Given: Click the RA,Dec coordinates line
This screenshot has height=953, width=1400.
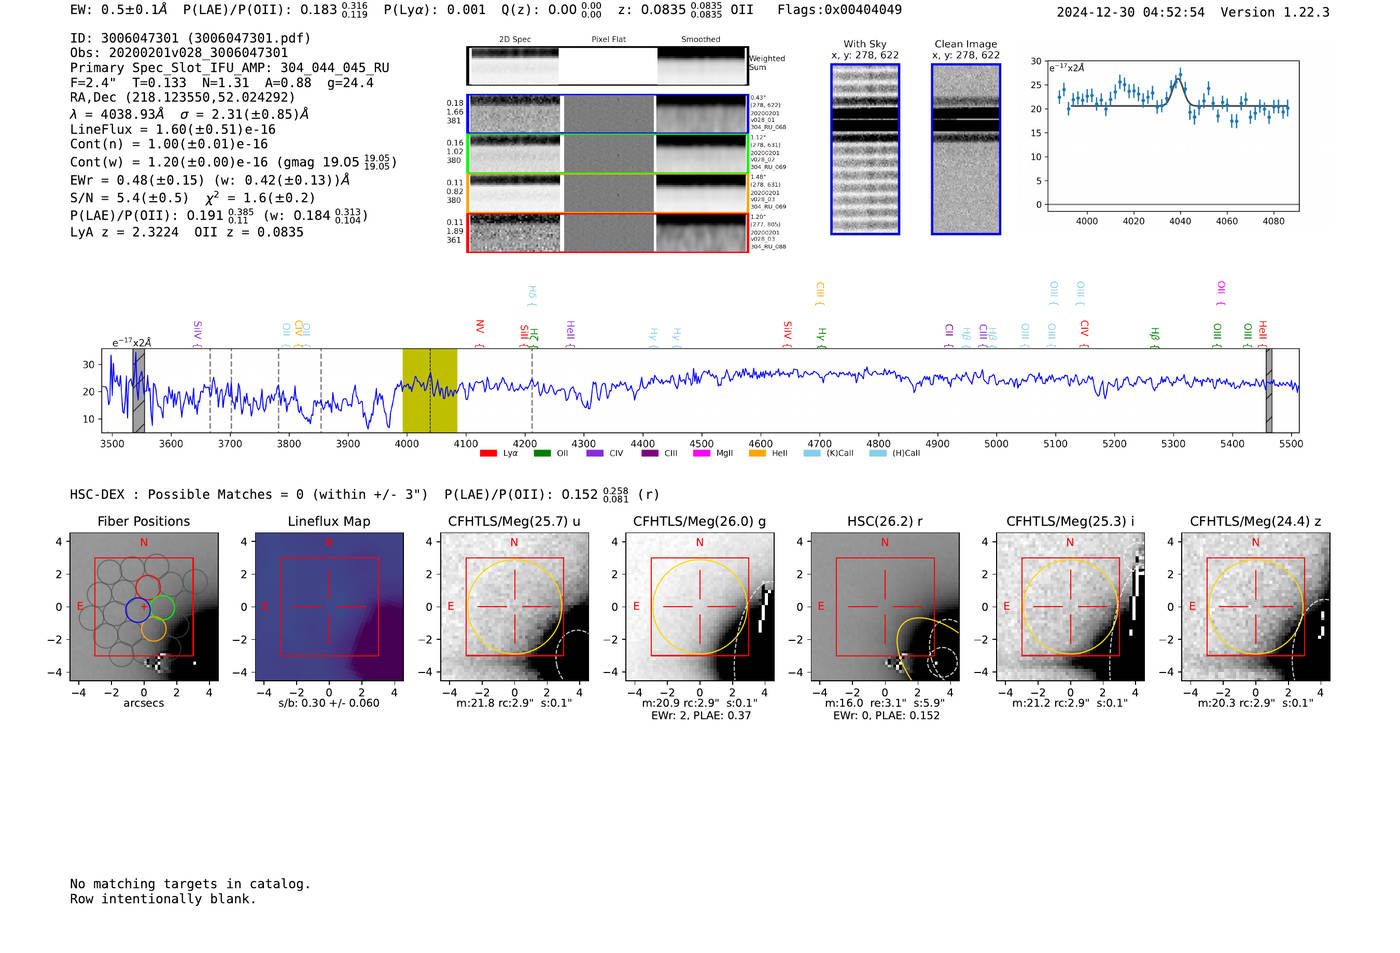Looking at the screenshot, I should coord(183,98).
